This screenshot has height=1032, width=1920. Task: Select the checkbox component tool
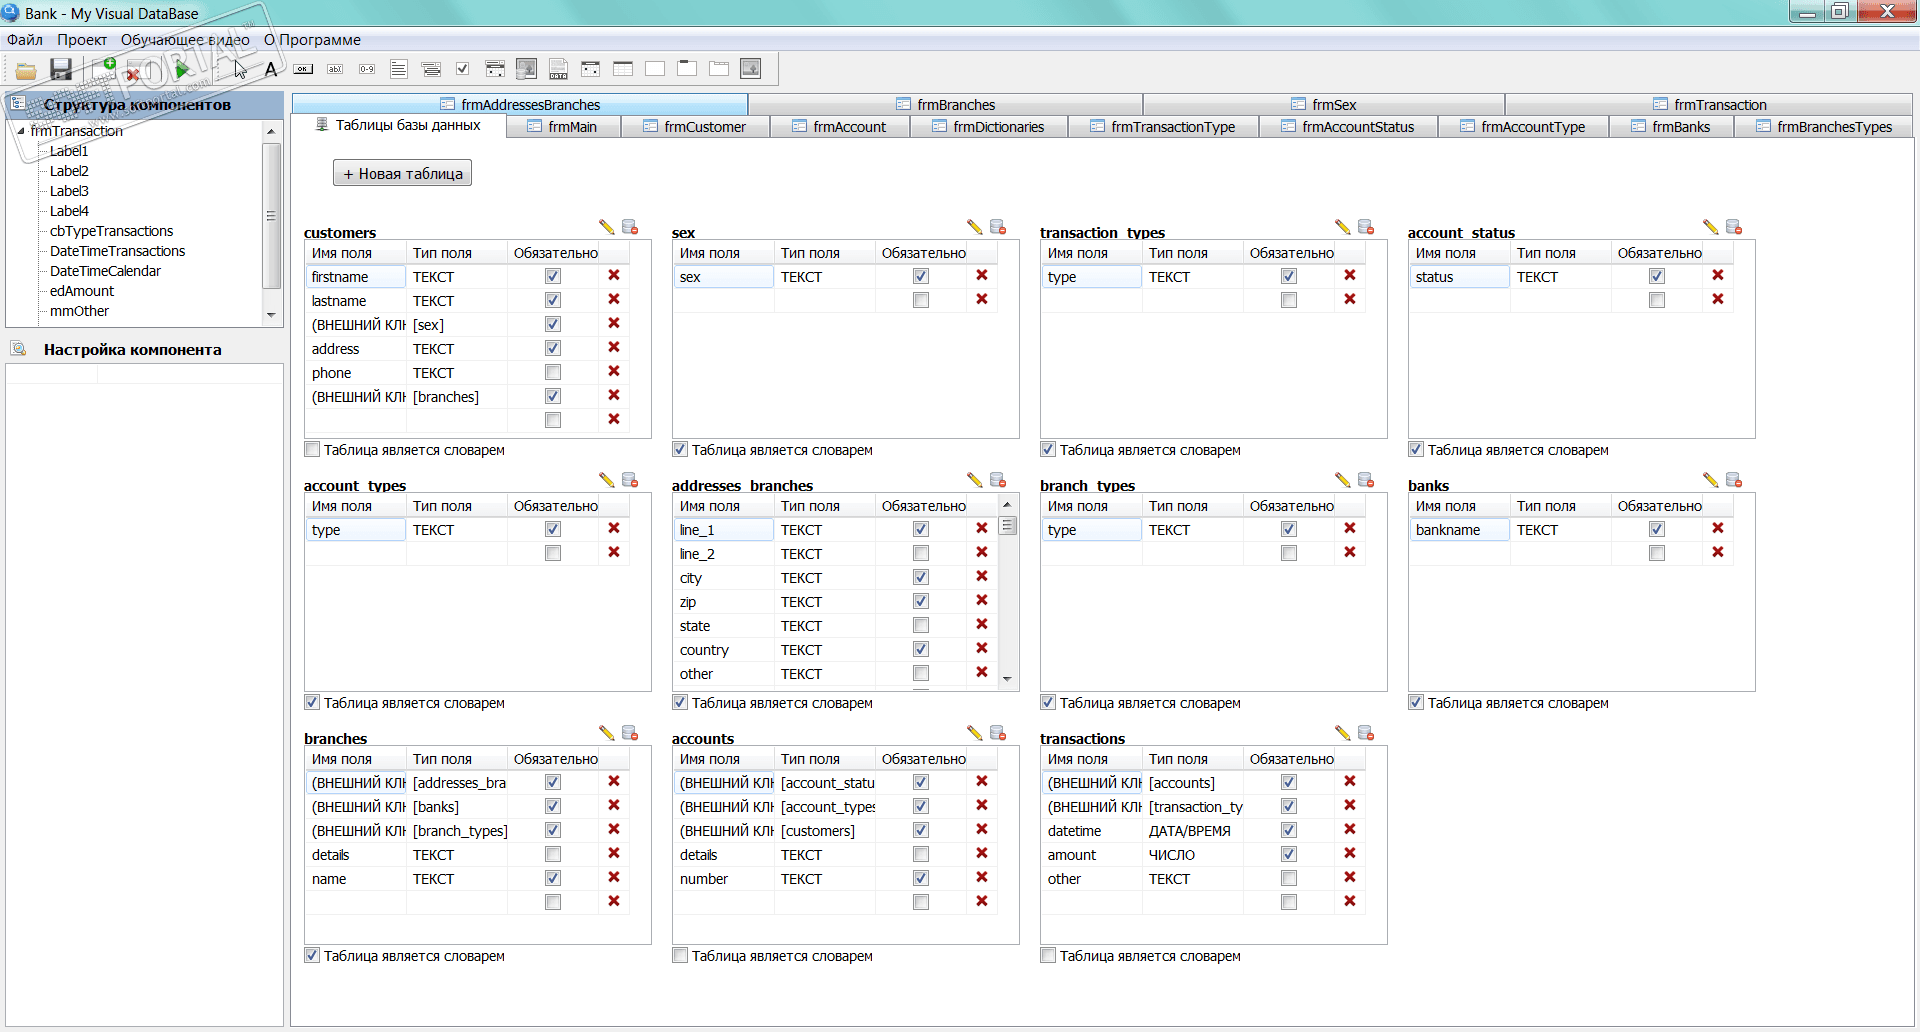(x=462, y=69)
